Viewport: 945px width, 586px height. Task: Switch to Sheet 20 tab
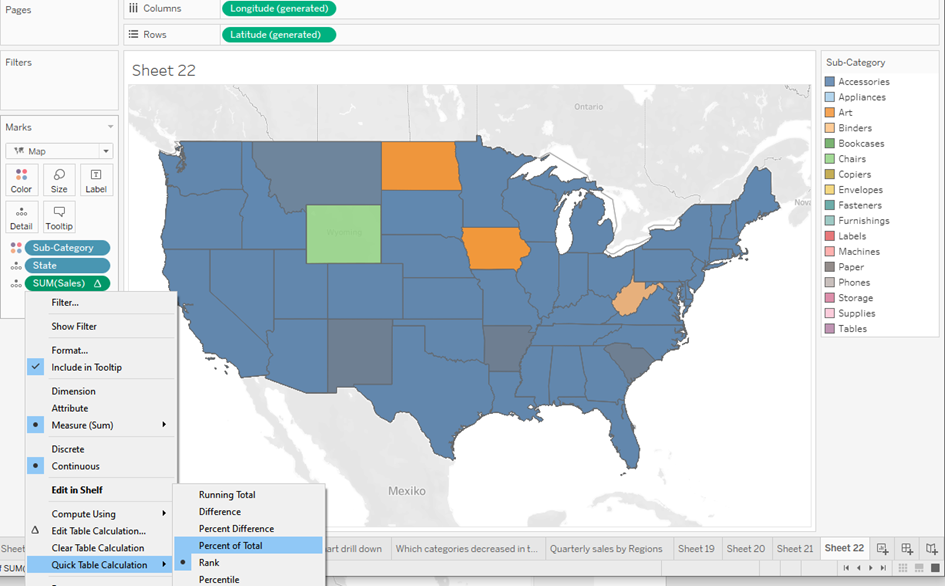tap(746, 549)
